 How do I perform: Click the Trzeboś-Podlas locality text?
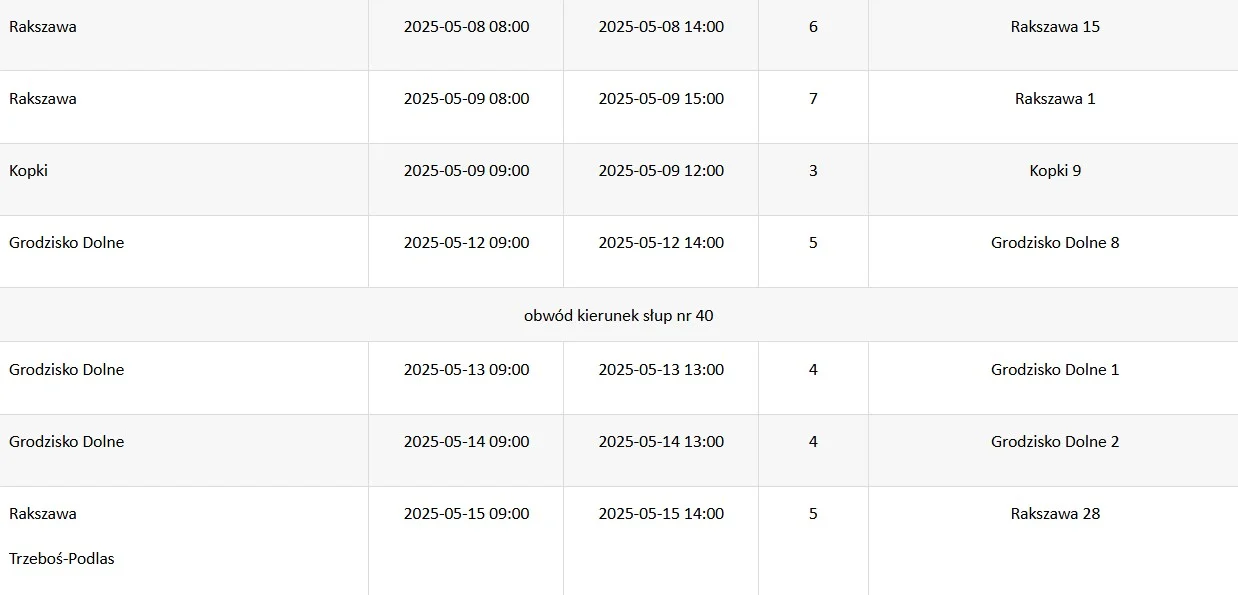(62, 559)
